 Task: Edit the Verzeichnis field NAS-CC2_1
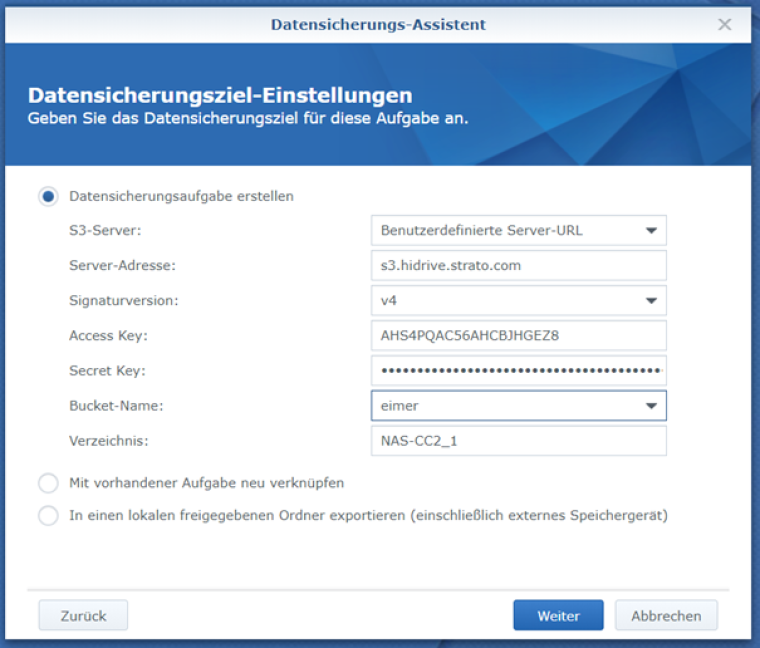[519, 441]
